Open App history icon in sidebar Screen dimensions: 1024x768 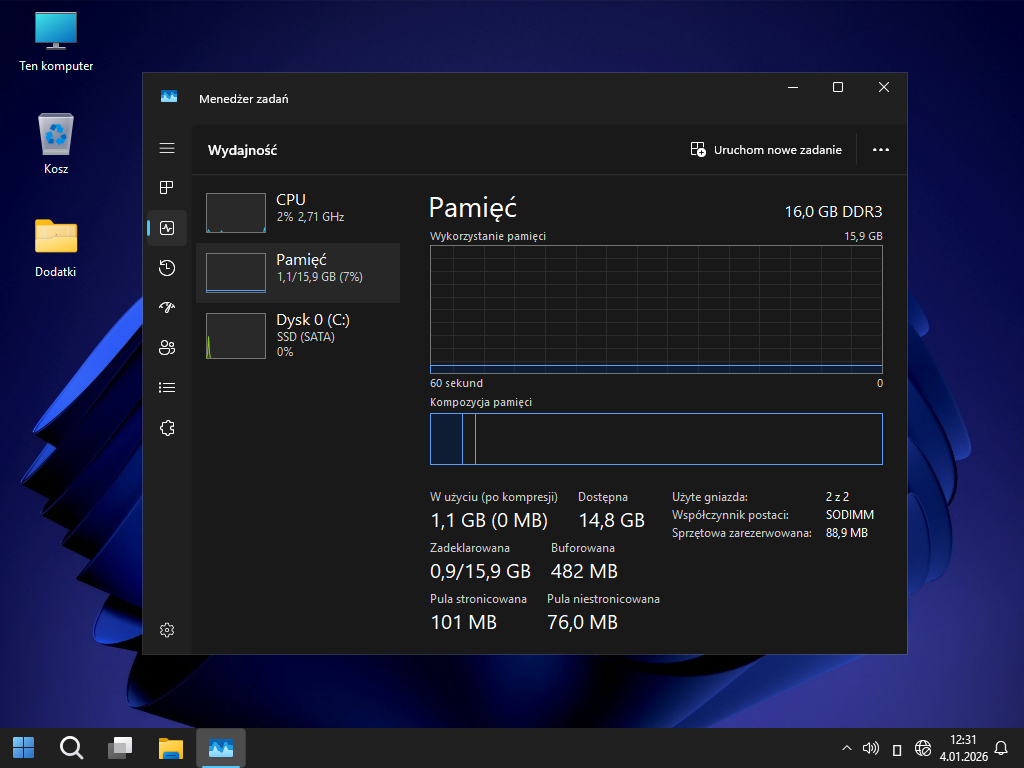(x=167, y=268)
